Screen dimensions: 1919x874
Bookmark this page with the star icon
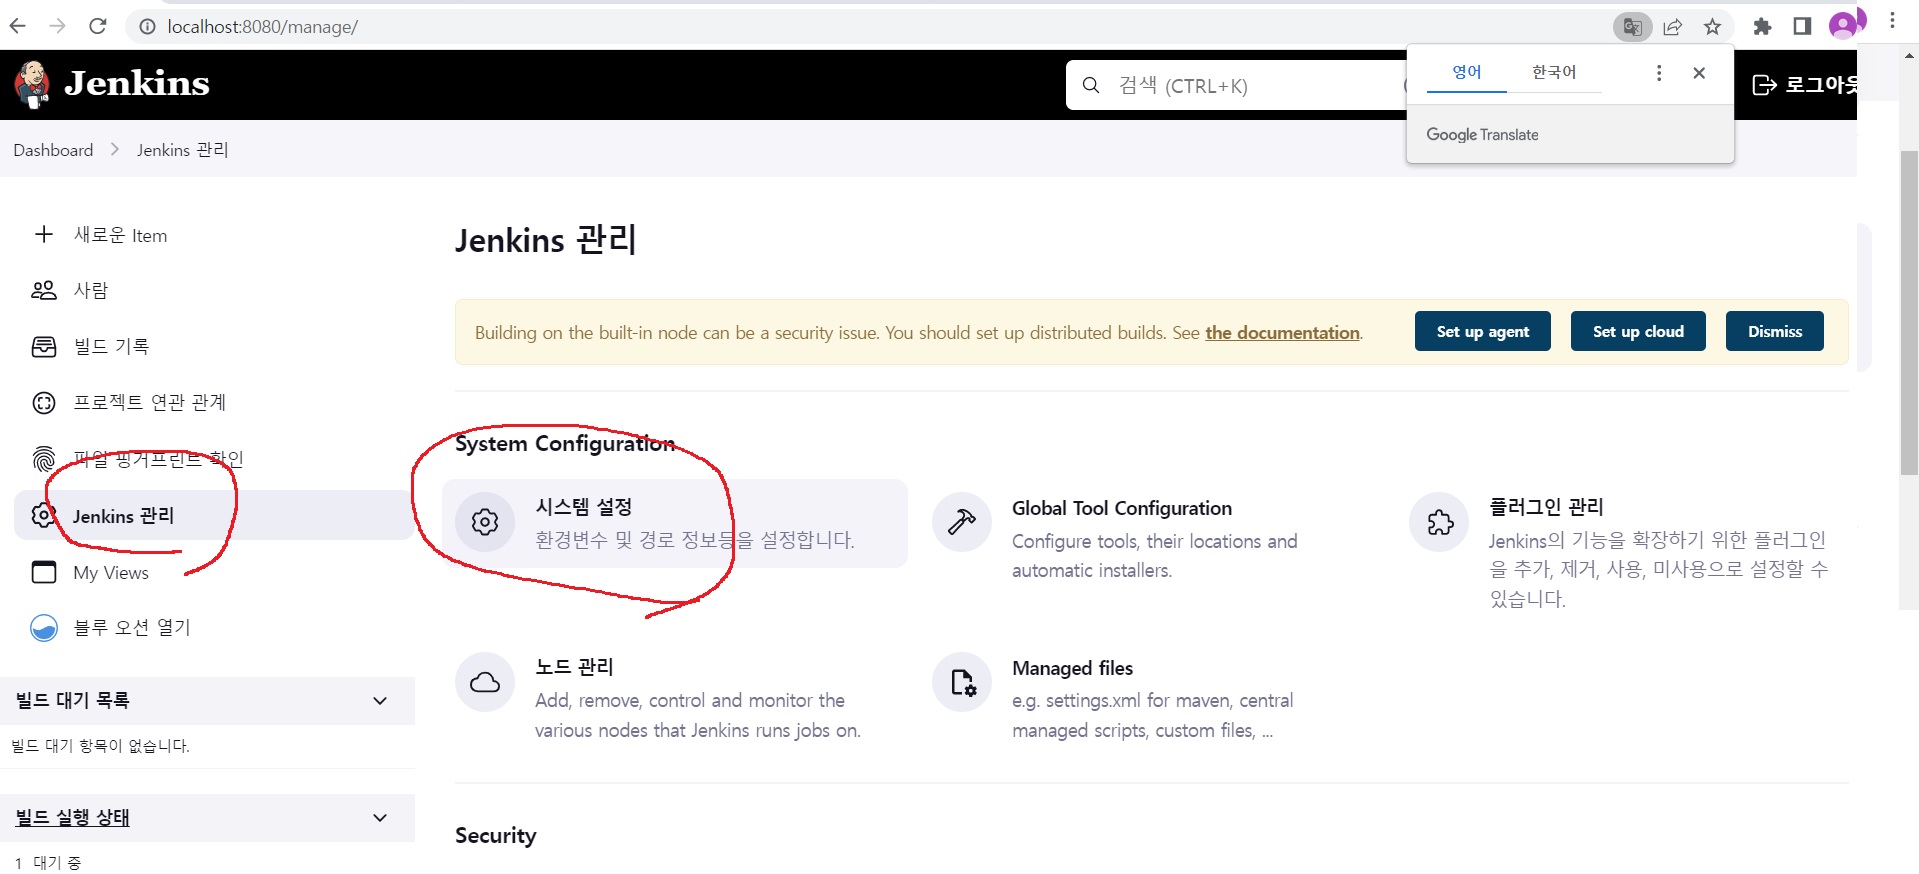1713,26
